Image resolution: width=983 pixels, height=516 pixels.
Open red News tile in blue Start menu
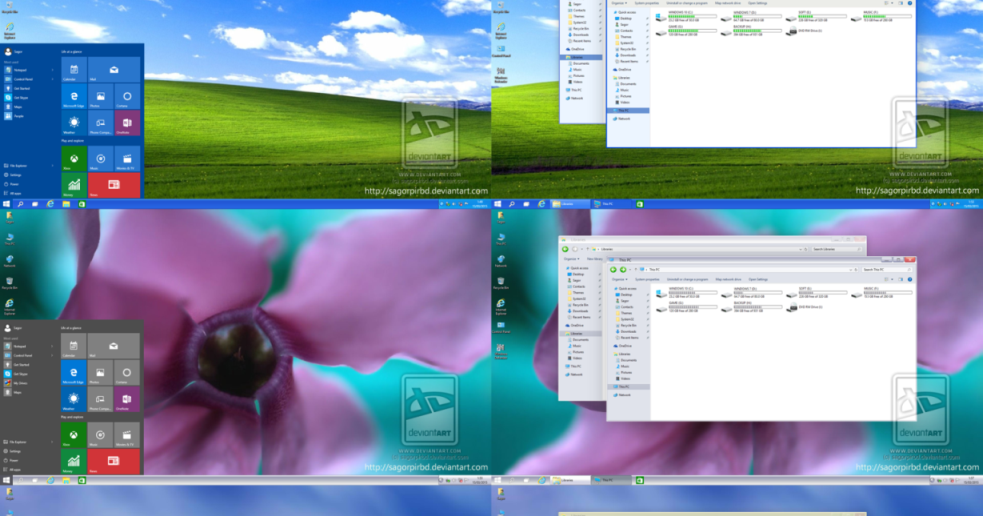click(x=113, y=186)
